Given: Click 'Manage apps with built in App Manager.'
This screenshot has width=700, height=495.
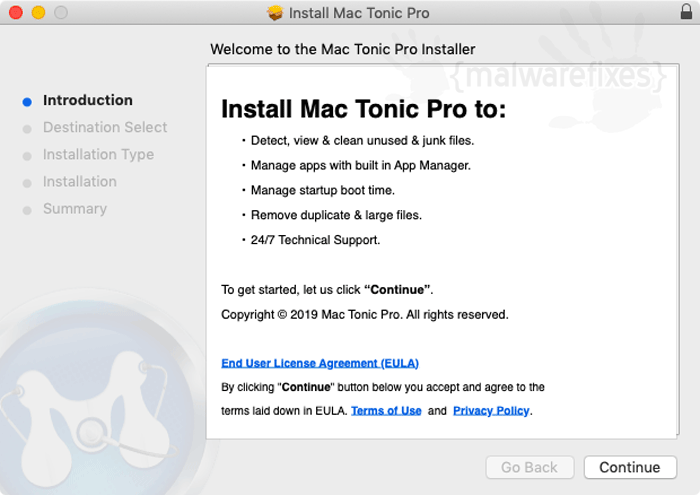Looking at the screenshot, I should point(361,166).
